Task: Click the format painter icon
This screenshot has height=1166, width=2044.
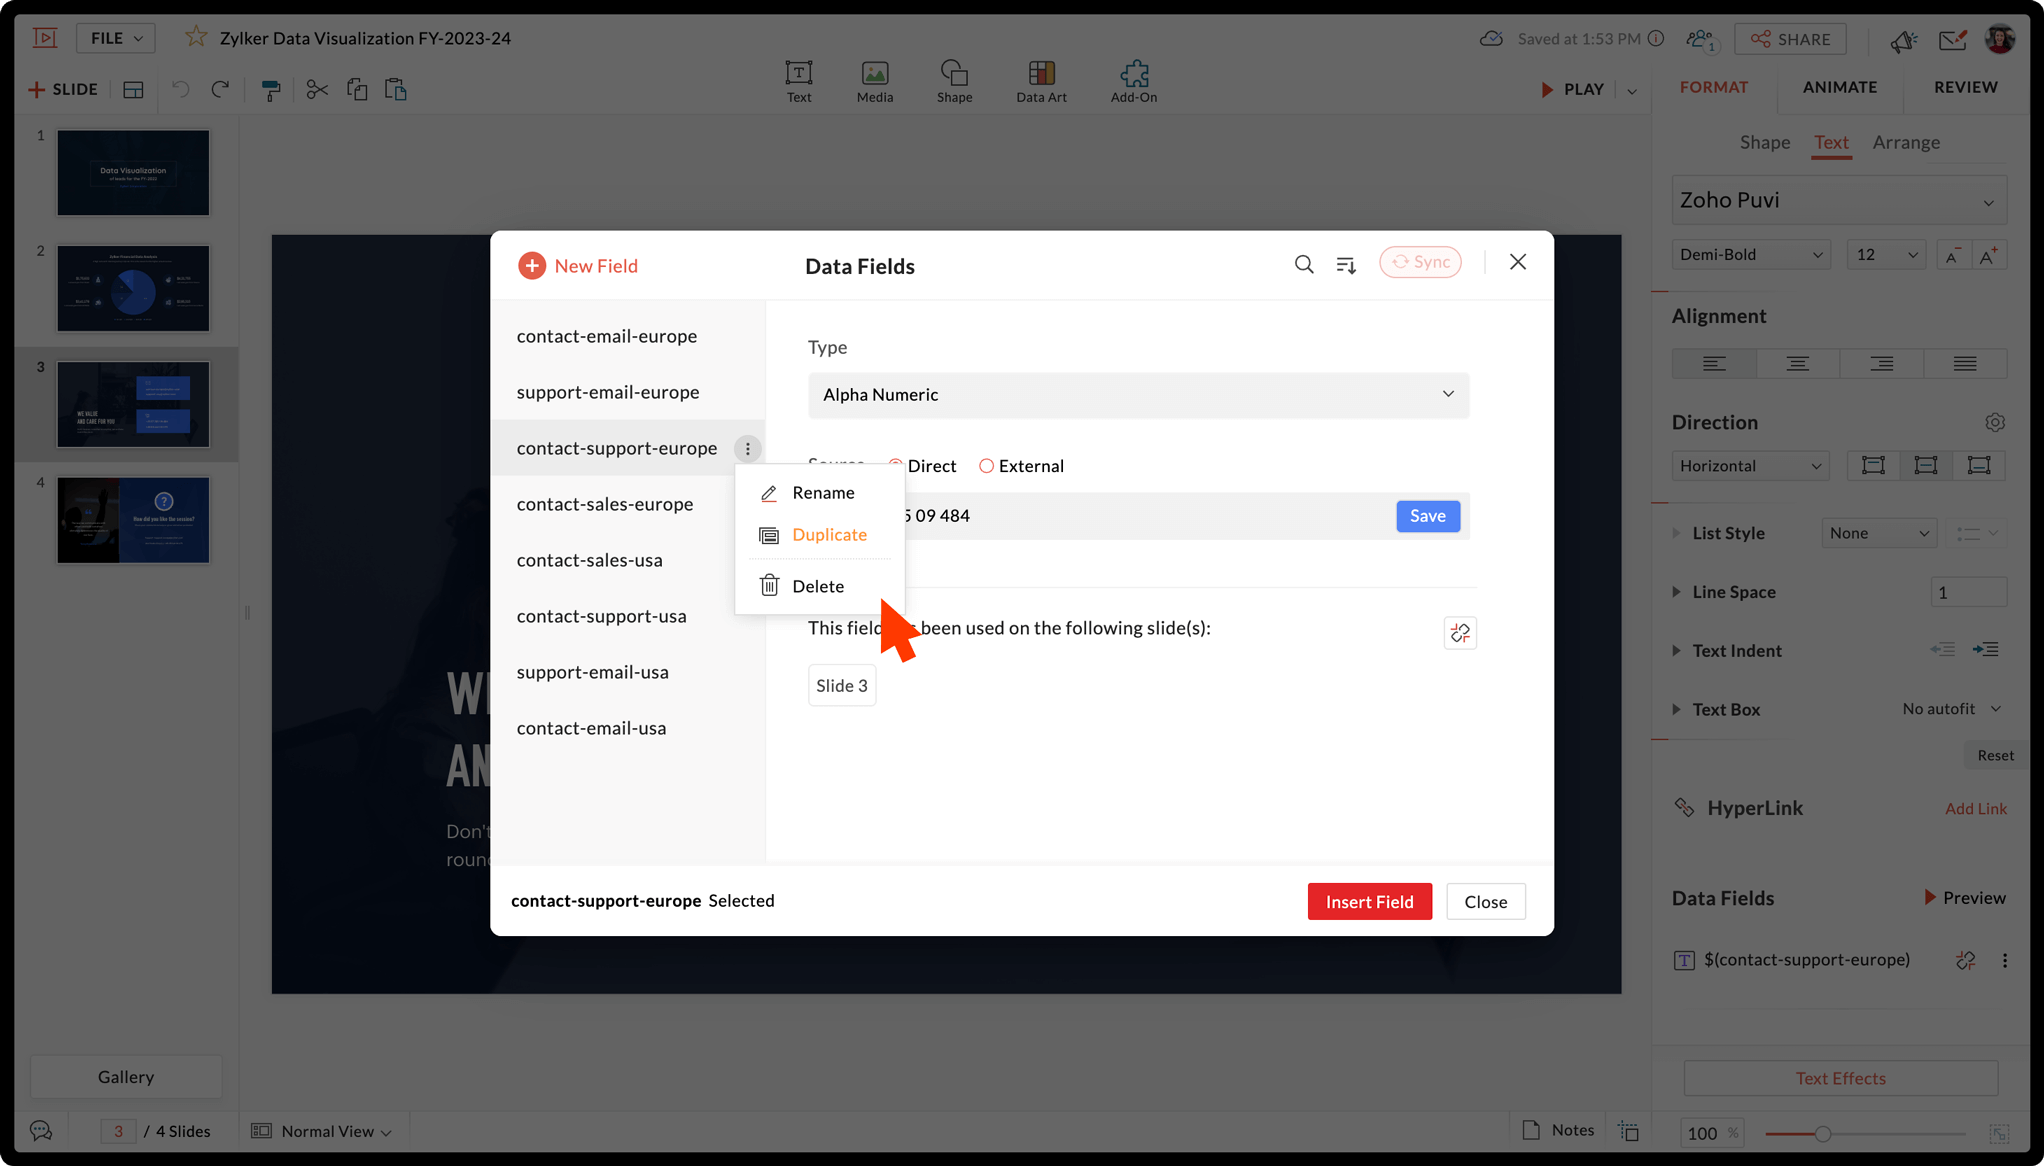Action: pyautogui.click(x=270, y=90)
